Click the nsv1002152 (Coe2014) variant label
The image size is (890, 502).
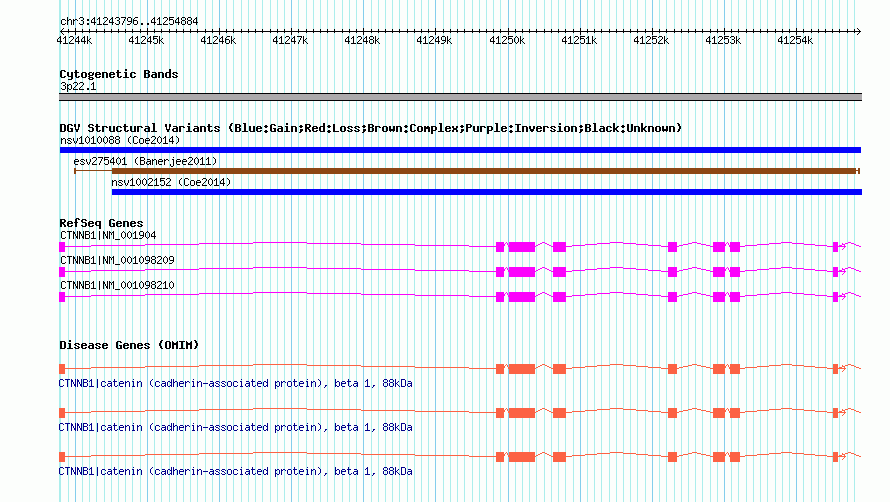pos(171,182)
